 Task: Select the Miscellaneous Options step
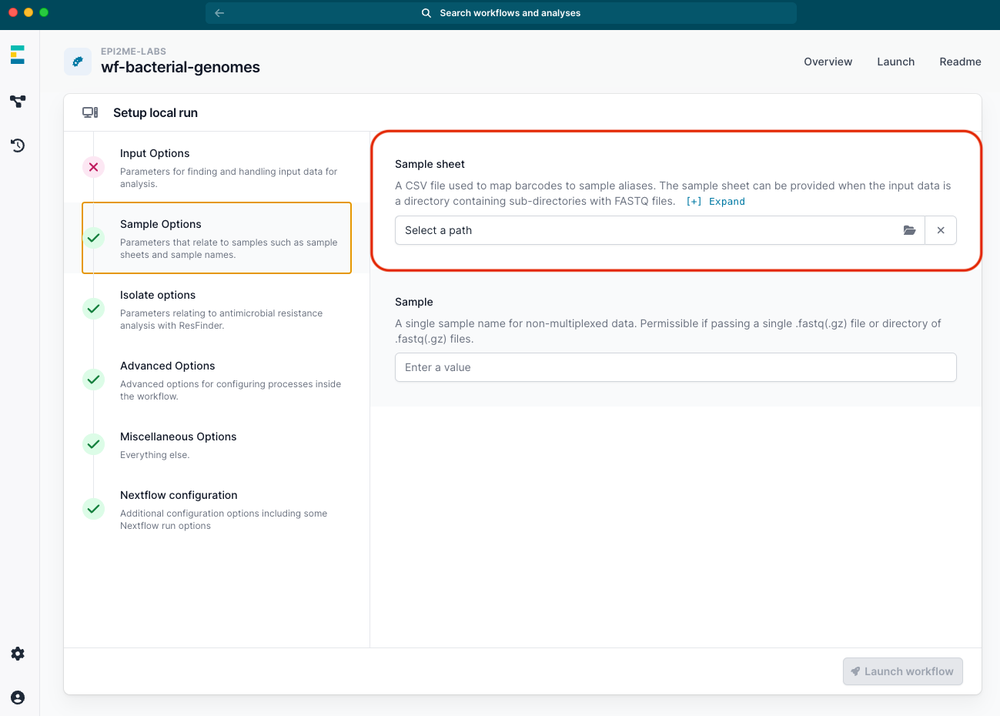click(x=217, y=444)
